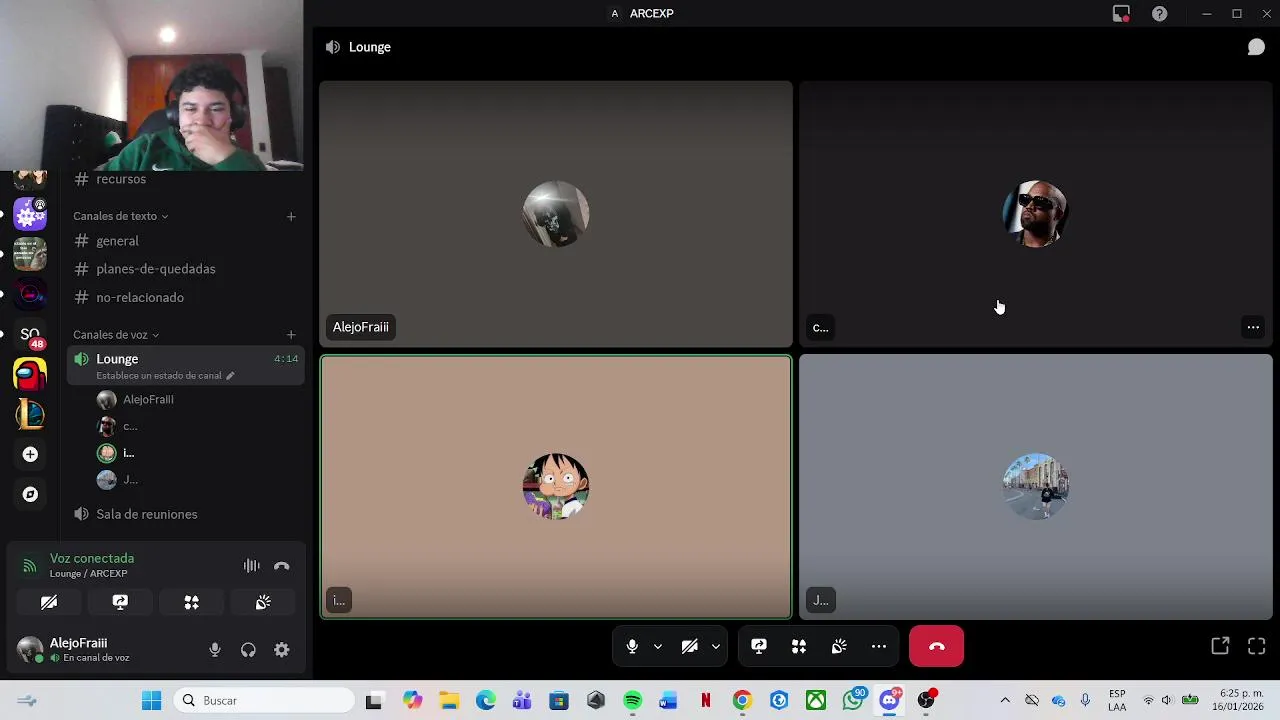Open Google Chrome from the taskbar
1280x720 pixels.
tap(742, 701)
